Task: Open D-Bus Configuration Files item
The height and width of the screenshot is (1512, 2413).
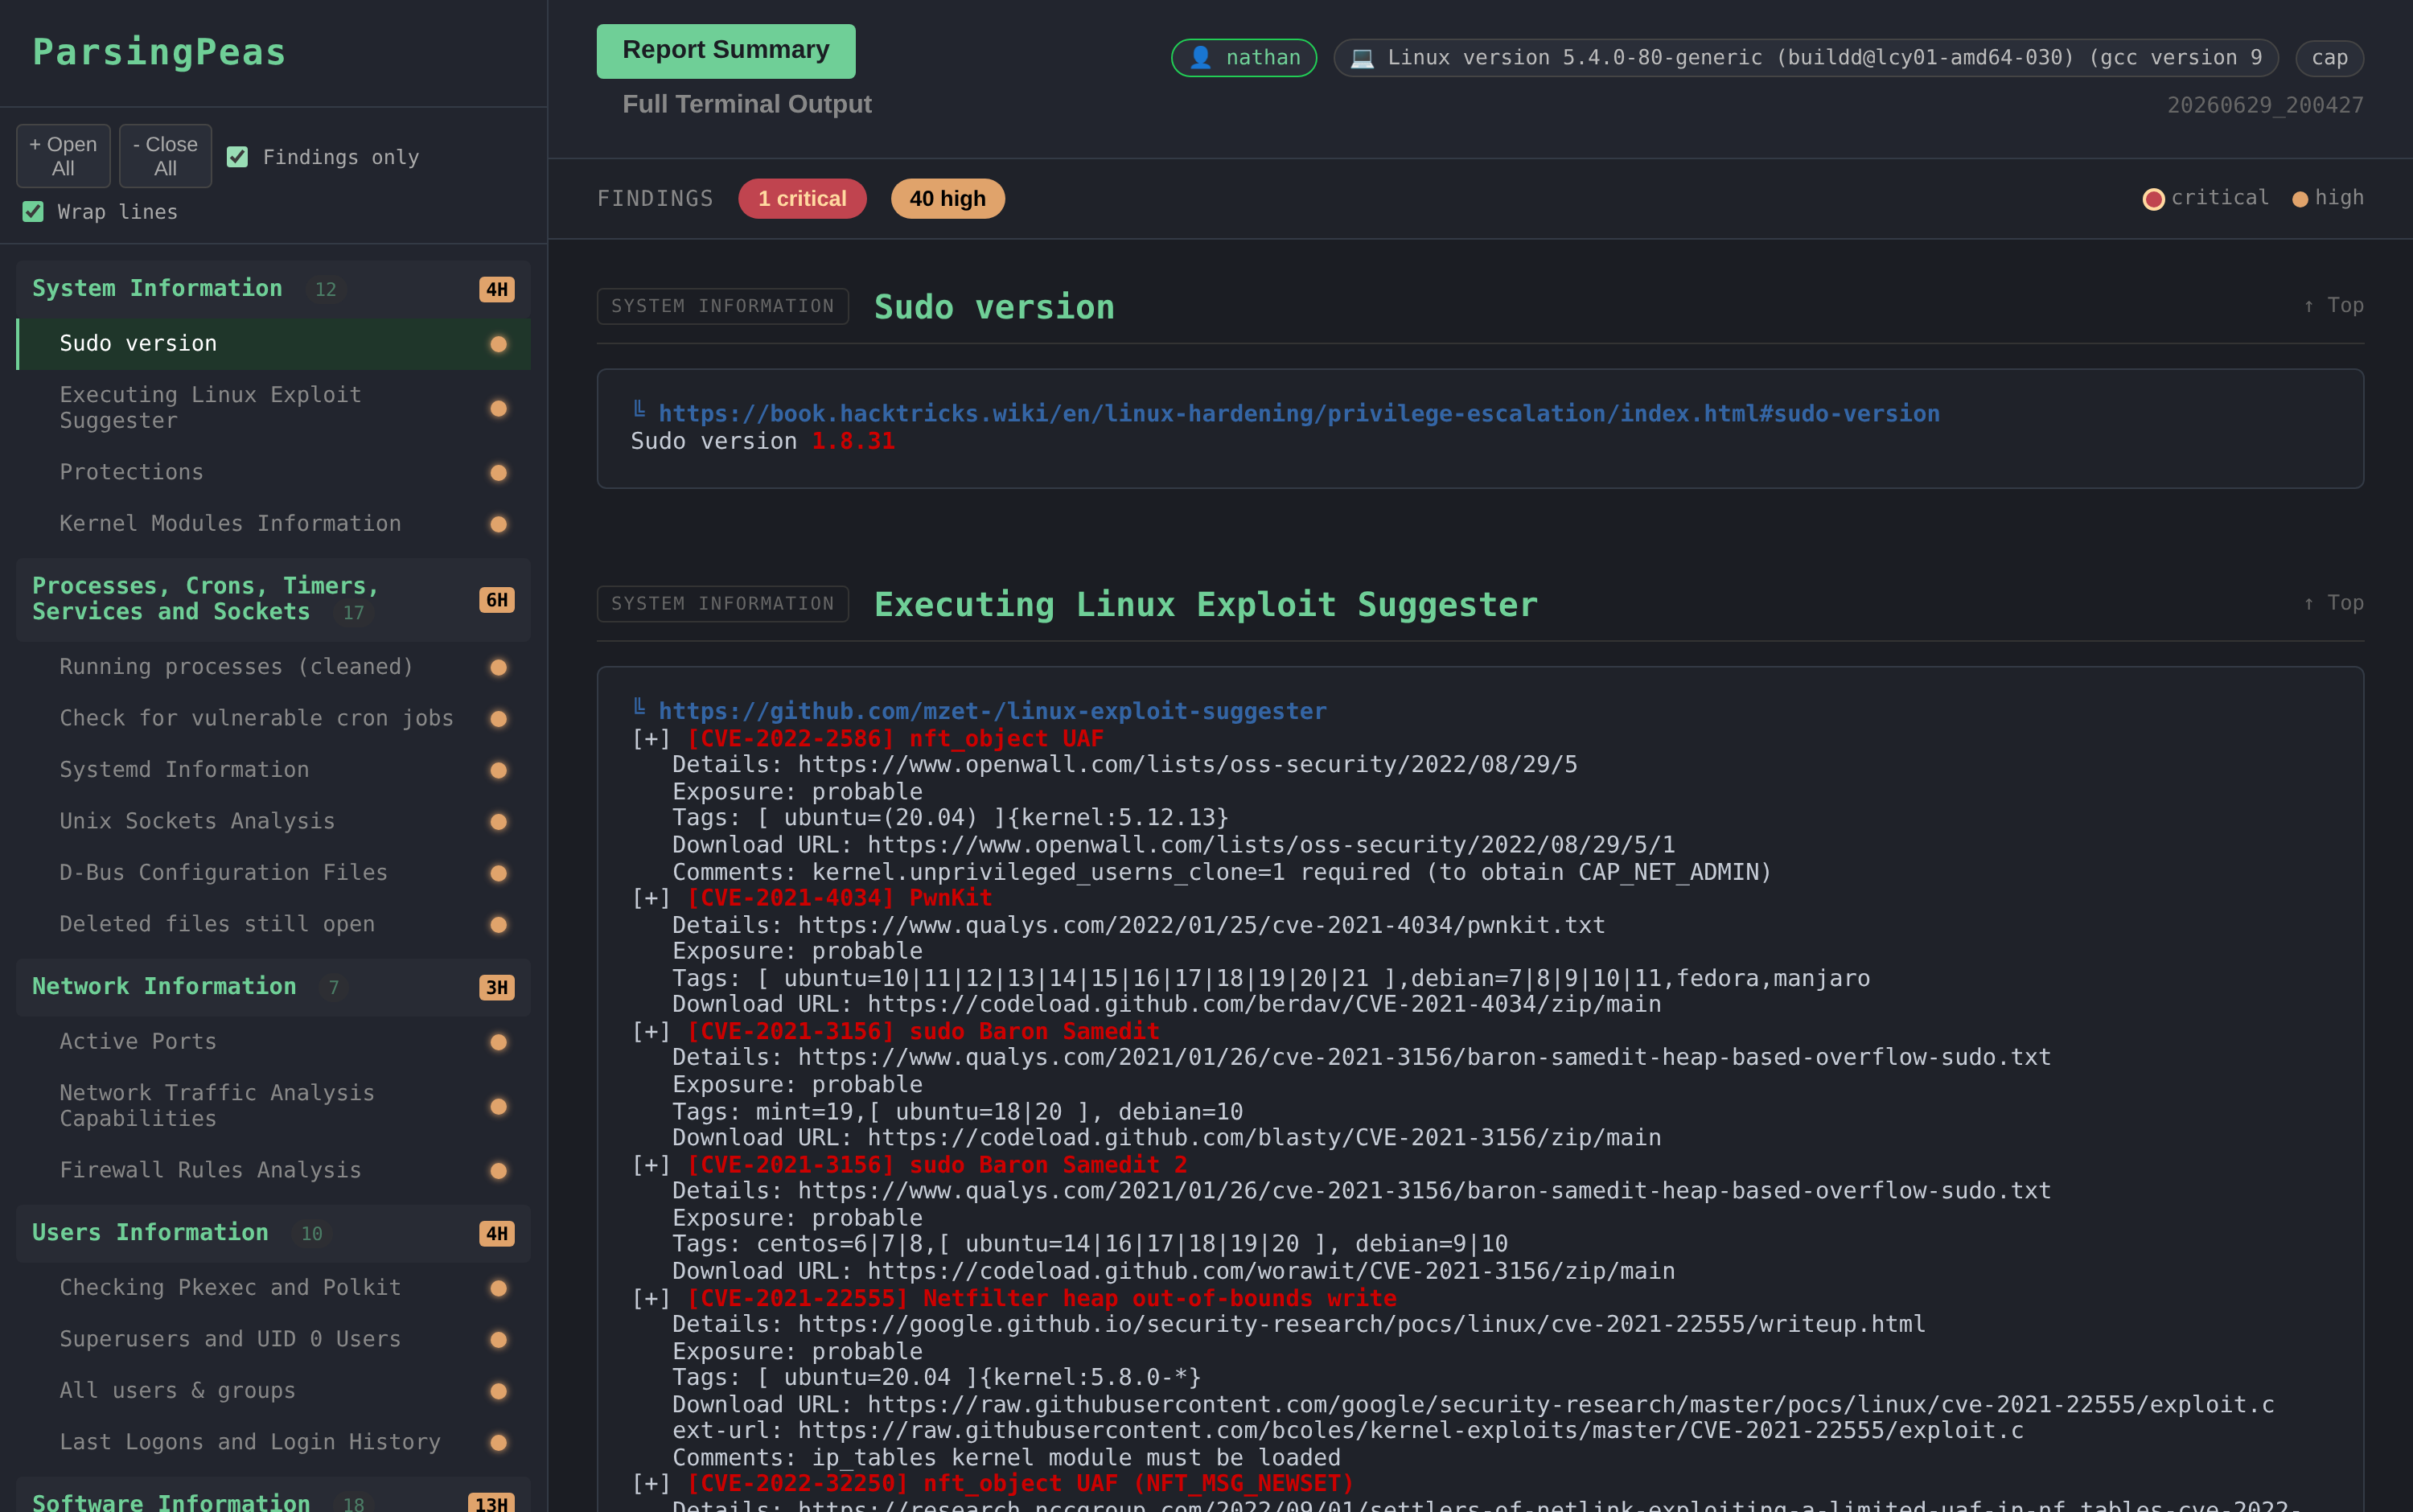Action: click(273, 873)
